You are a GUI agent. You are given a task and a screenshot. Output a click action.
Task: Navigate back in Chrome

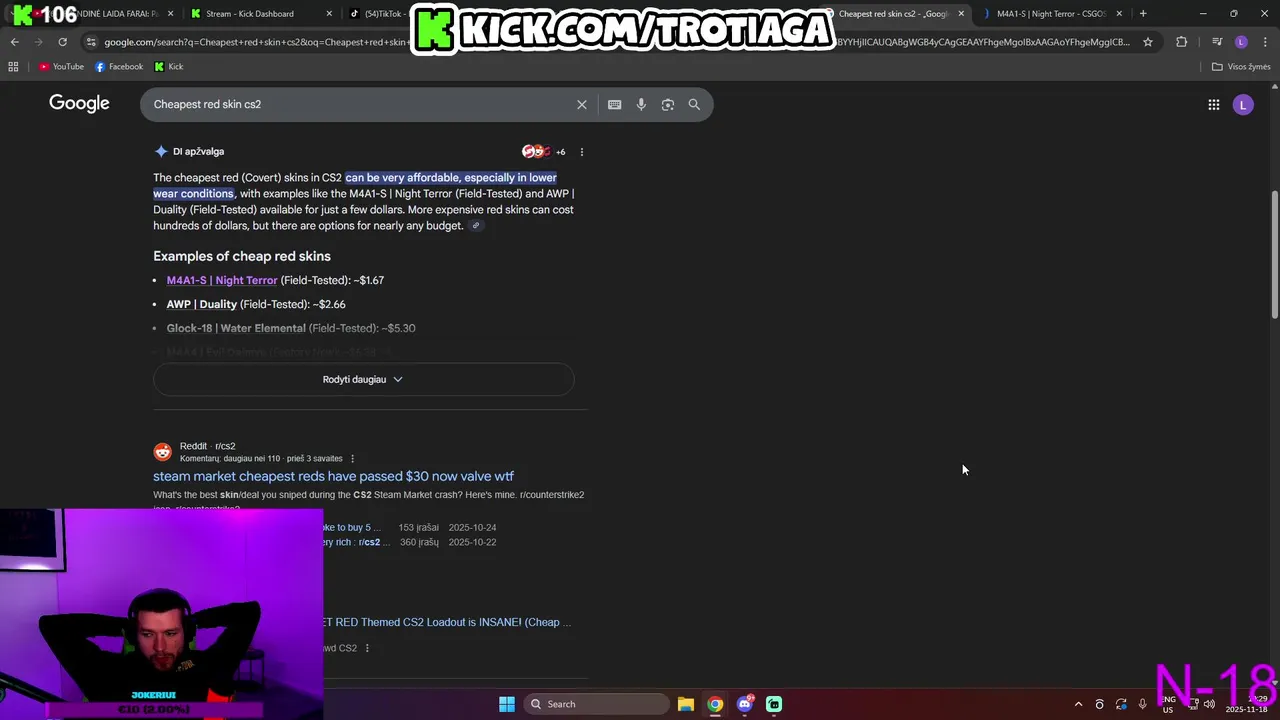coord(14,42)
